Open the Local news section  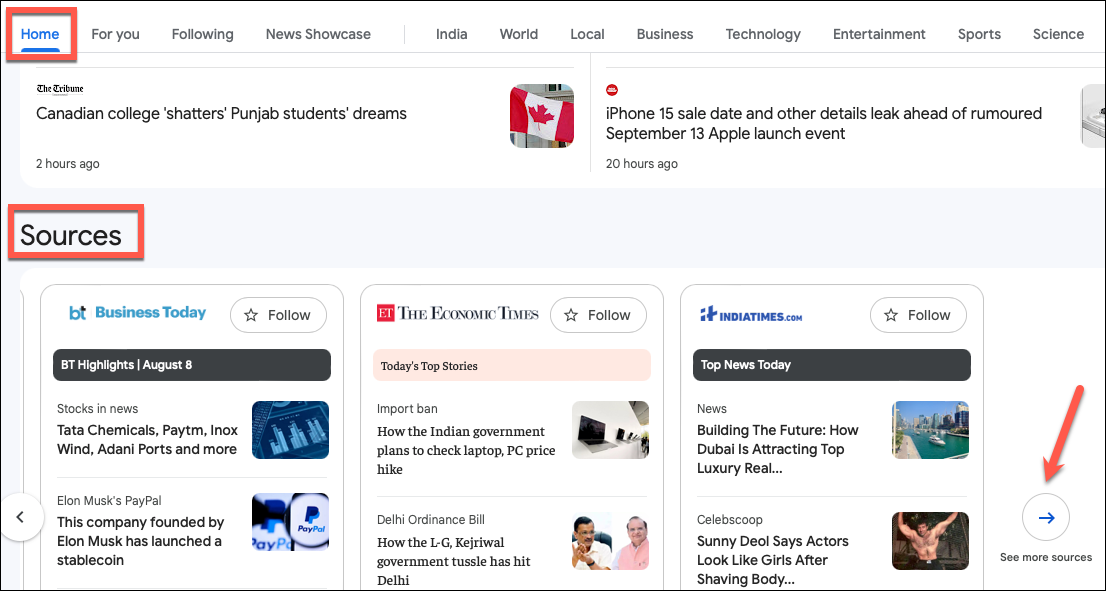587,34
